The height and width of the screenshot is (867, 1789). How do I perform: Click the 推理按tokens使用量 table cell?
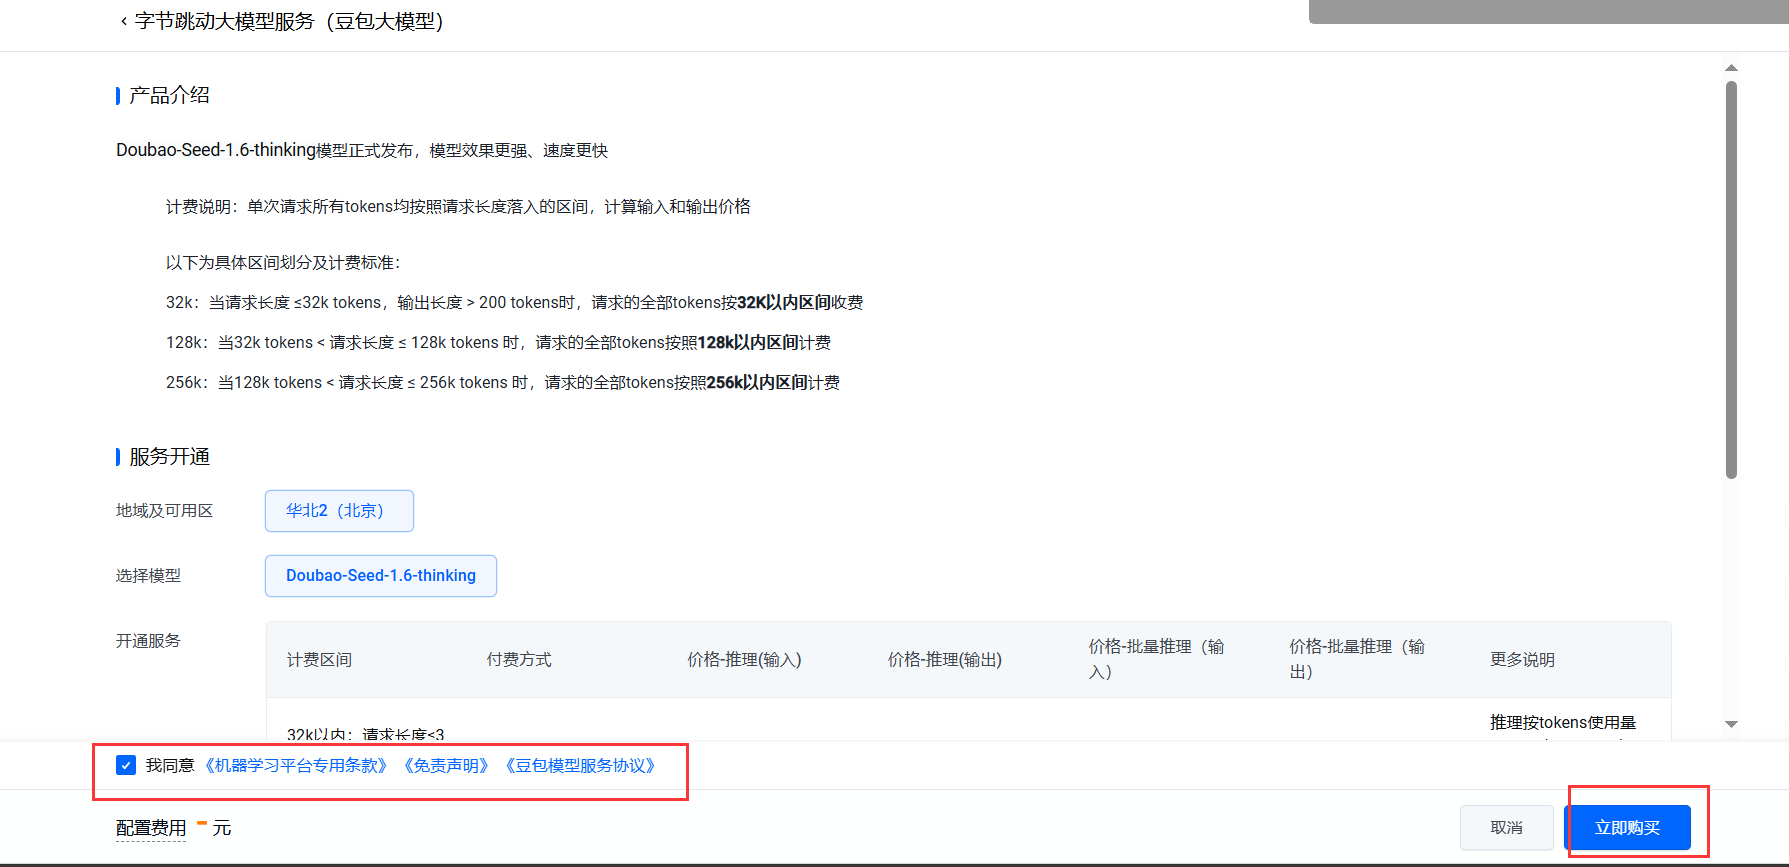1563,723
